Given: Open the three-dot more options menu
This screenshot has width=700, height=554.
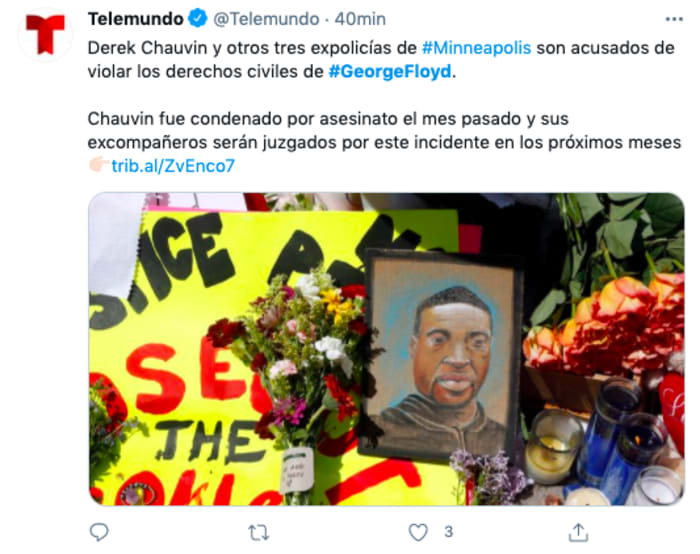Looking at the screenshot, I should [x=674, y=19].
